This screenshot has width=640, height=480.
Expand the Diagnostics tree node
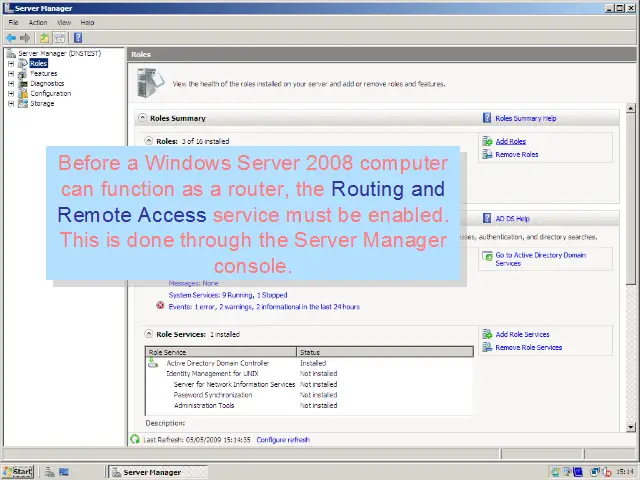tap(11, 84)
